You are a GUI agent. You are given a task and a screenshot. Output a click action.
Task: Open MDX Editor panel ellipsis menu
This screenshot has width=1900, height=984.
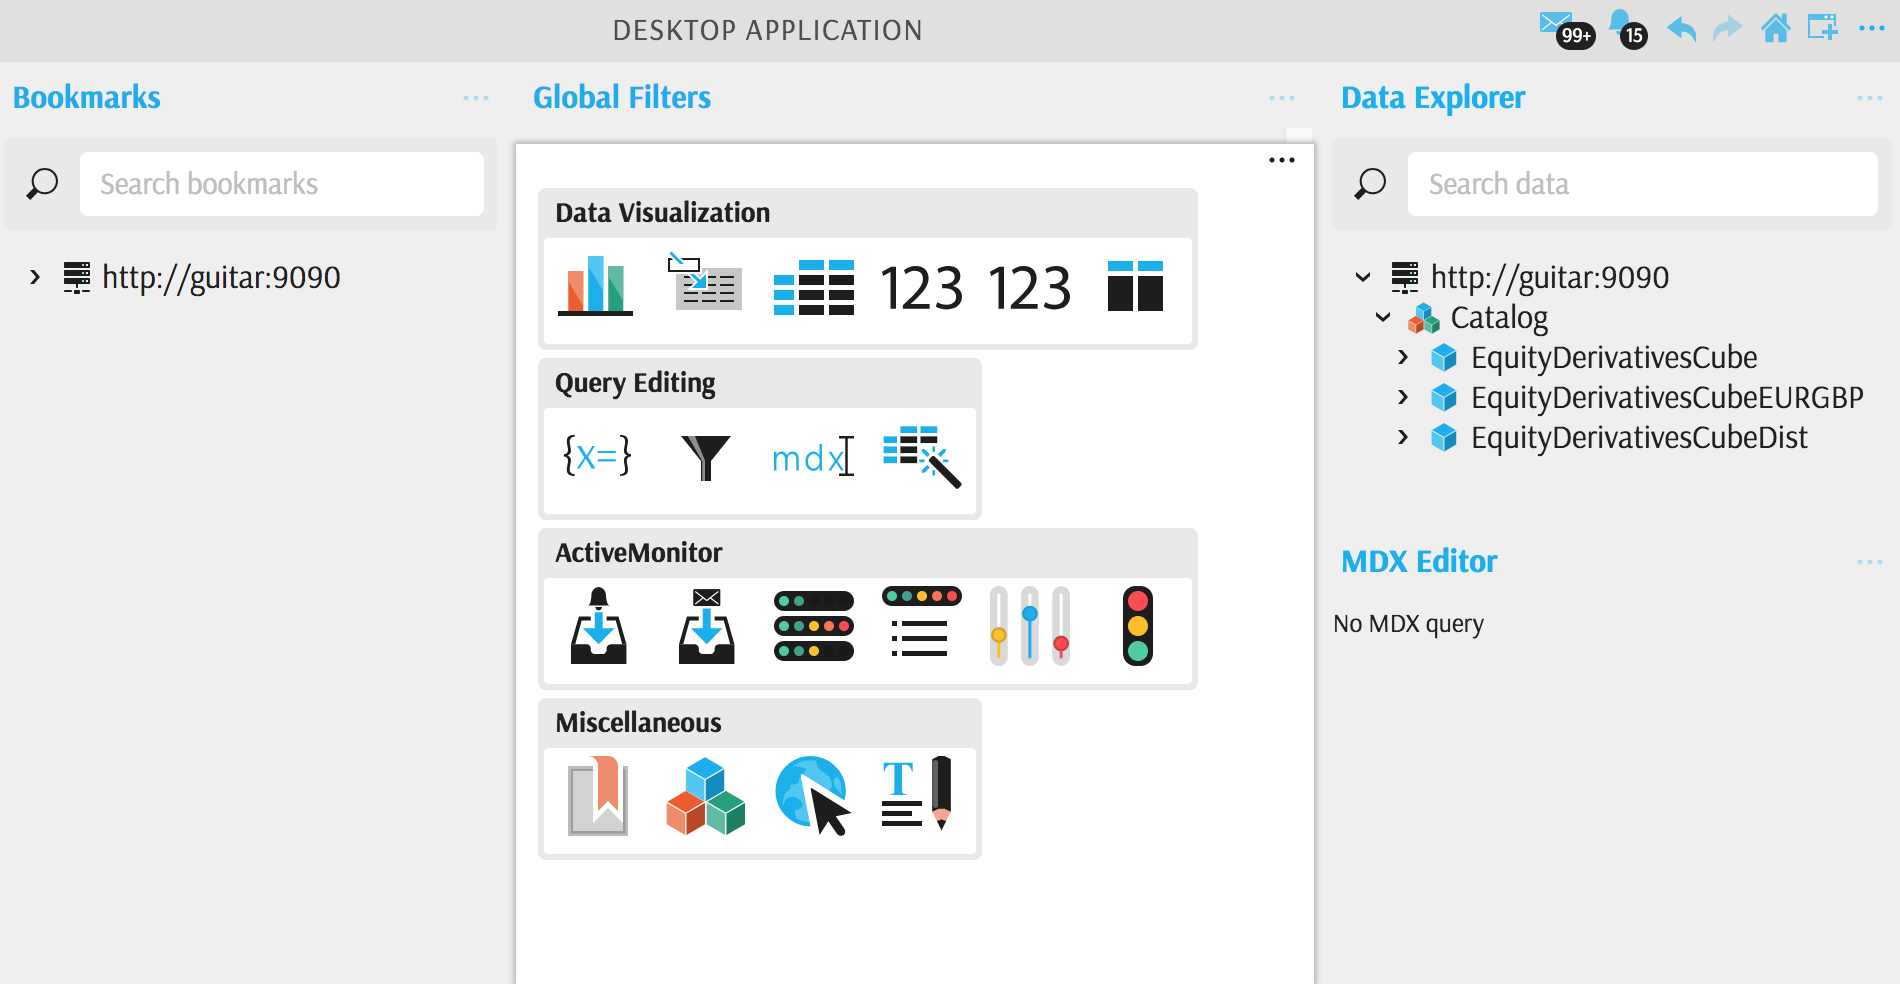pyautogui.click(x=1870, y=562)
